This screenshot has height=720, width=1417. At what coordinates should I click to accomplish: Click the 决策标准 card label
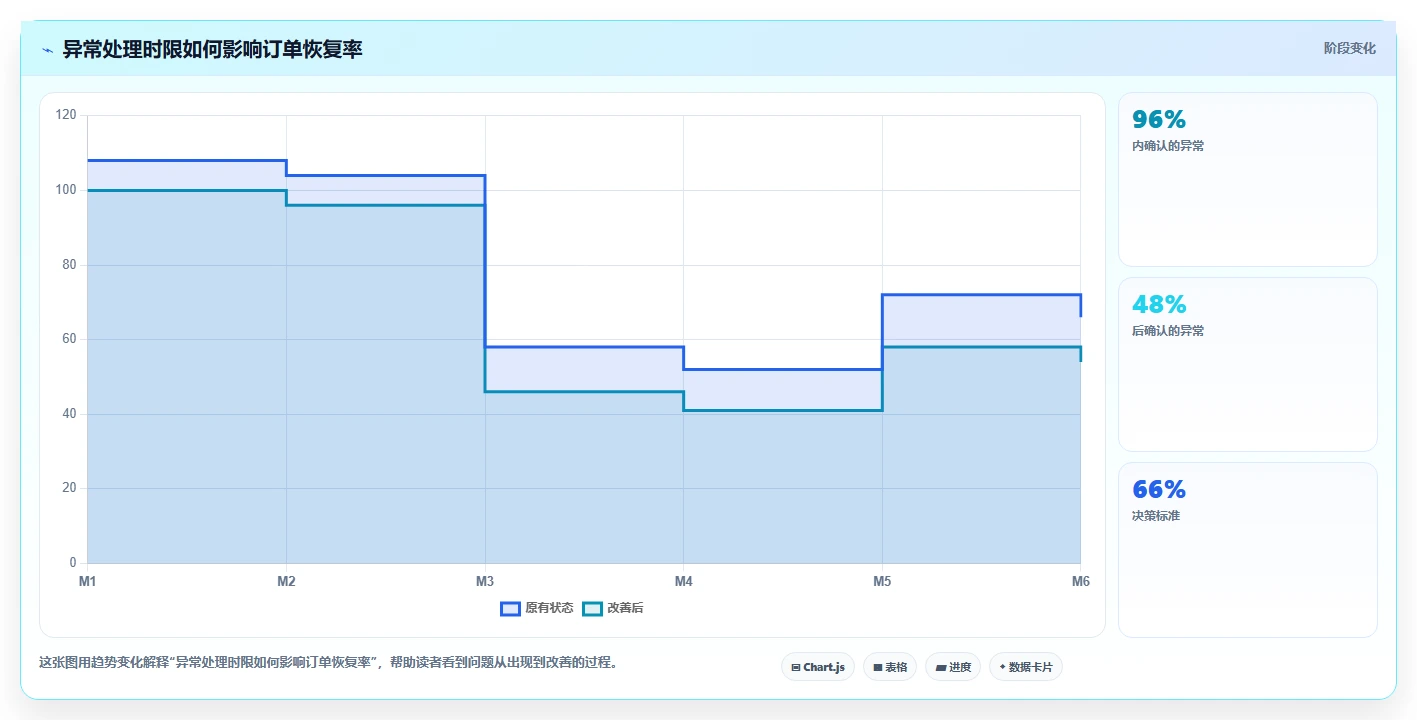(x=1156, y=516)
